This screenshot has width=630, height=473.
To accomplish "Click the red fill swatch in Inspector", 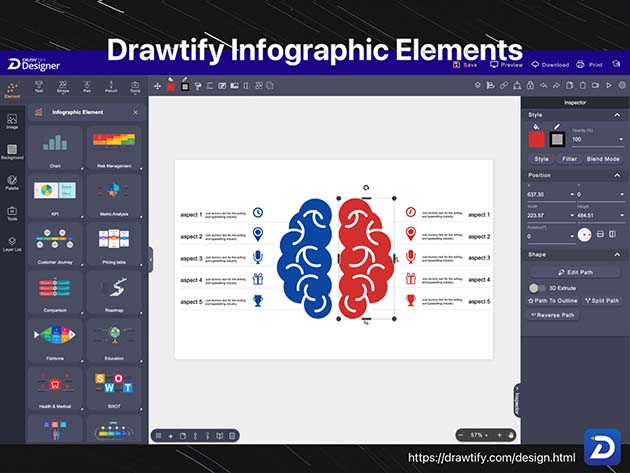I will (536, 139).
